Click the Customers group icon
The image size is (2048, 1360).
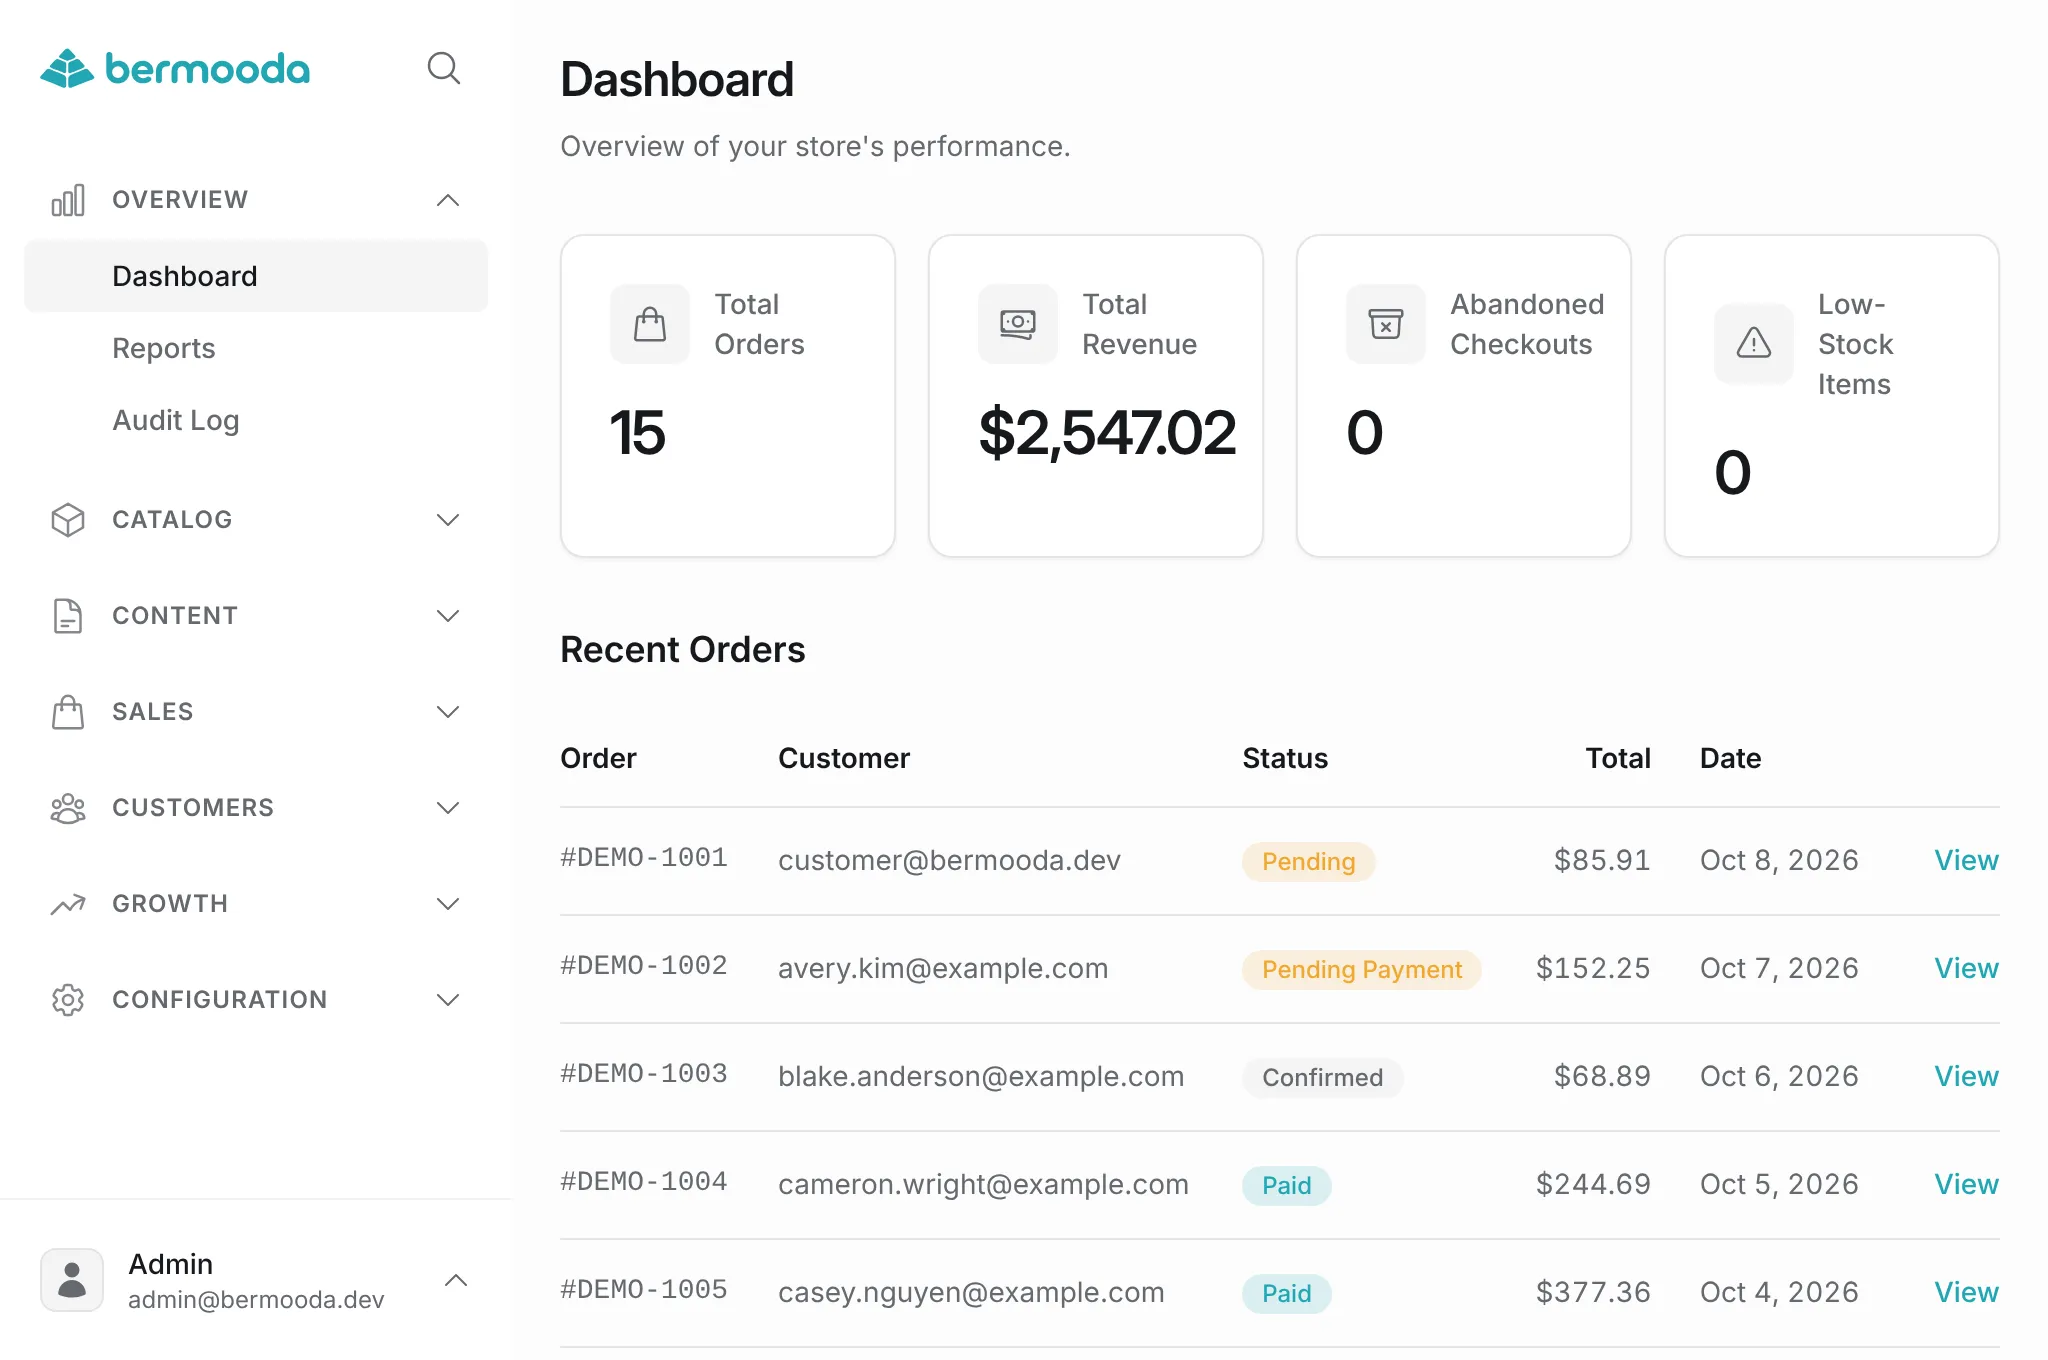[x=68, y=808]
